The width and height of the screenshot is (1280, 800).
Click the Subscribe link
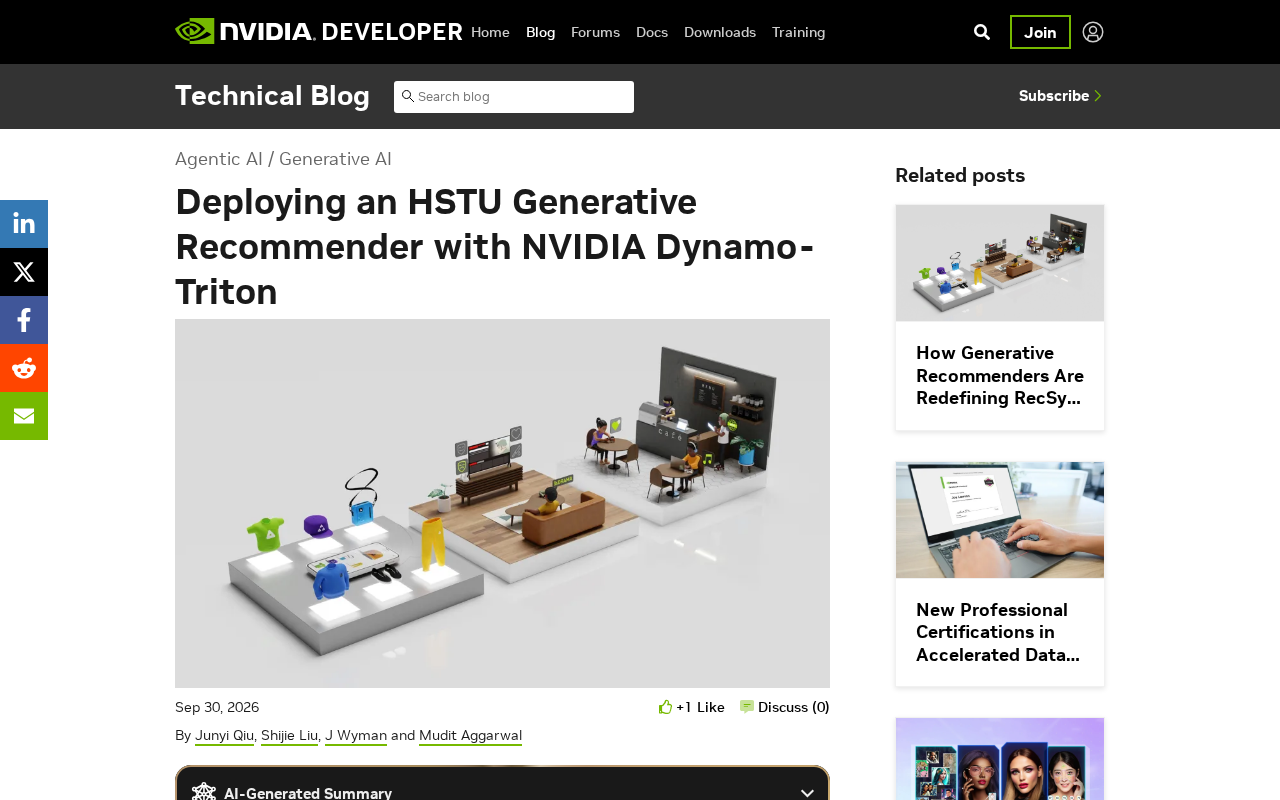click(x=1060, y=96)
